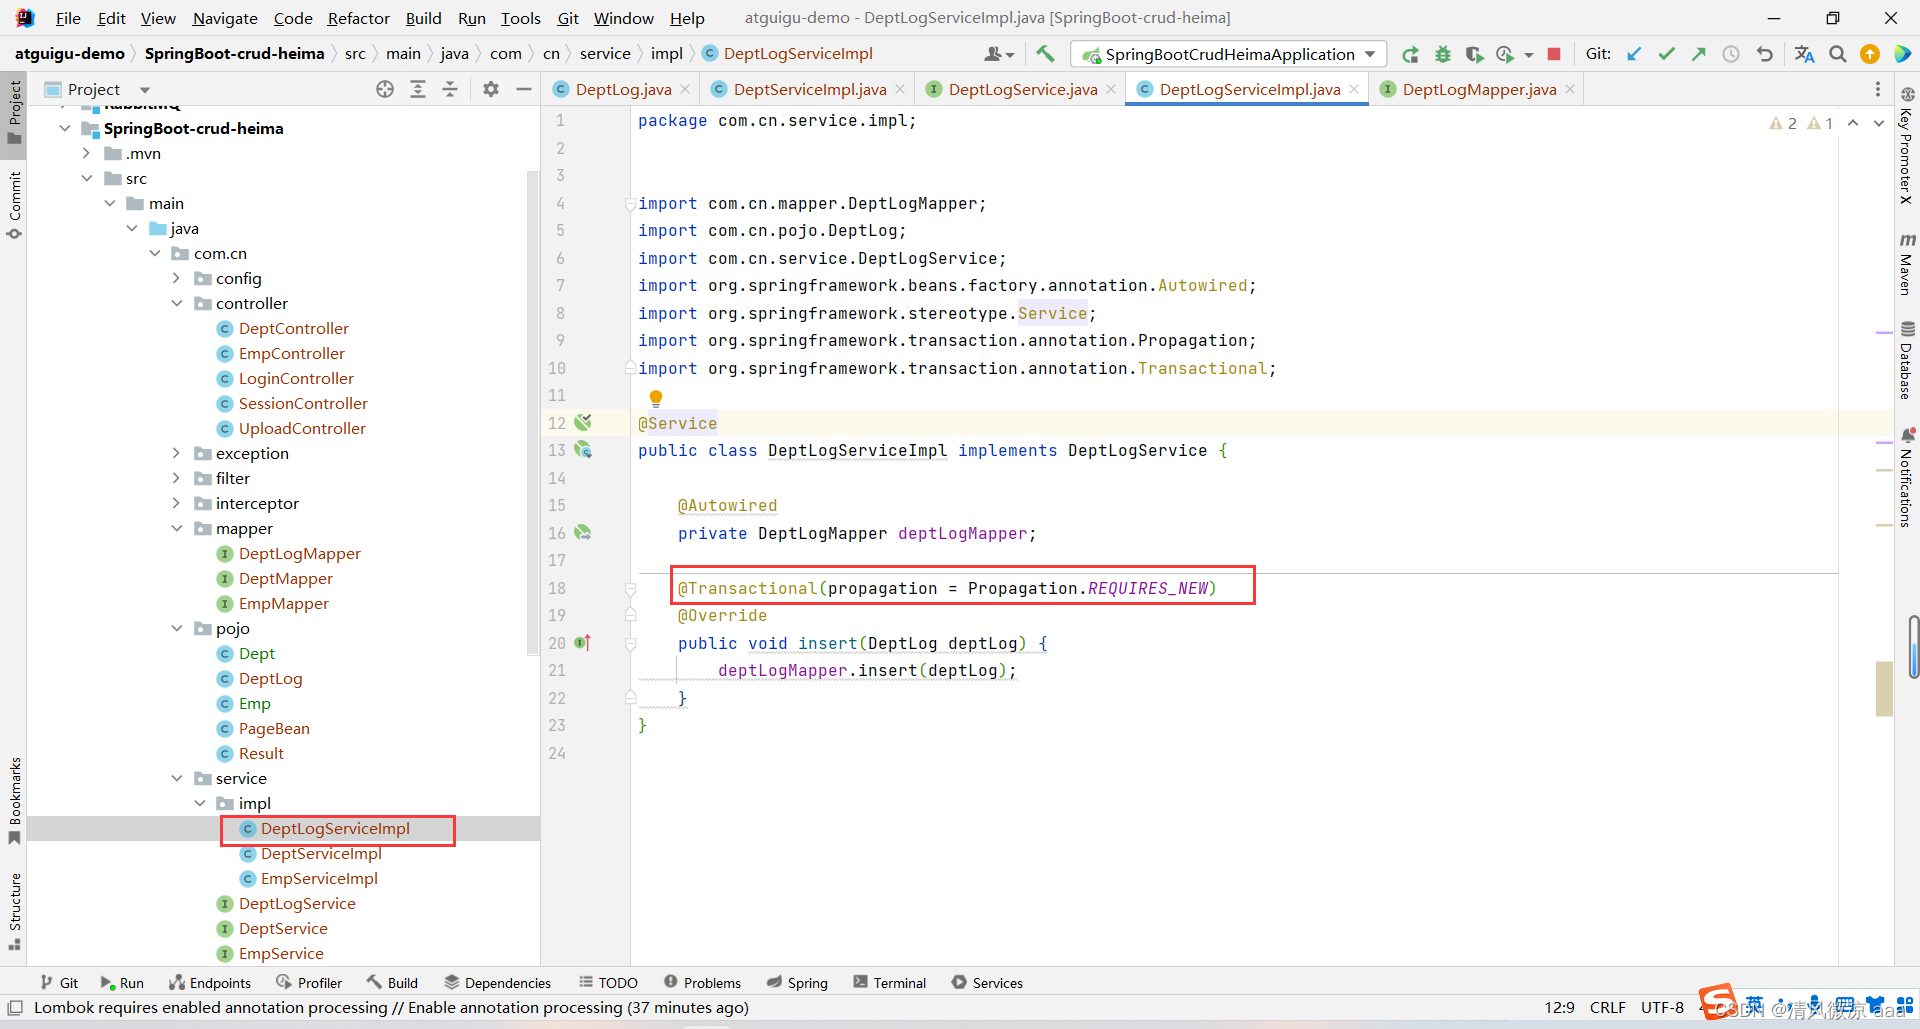Click the implements gutter icon on line 20
The width and height of the screenshot is (1920, 1029).
tap(583, 643)
